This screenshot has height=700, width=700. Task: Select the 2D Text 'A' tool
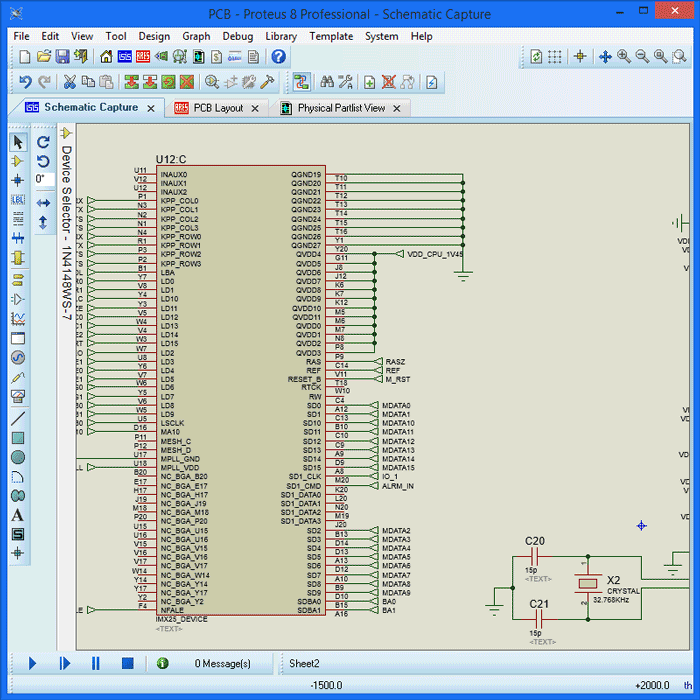(x=18, y=515)
